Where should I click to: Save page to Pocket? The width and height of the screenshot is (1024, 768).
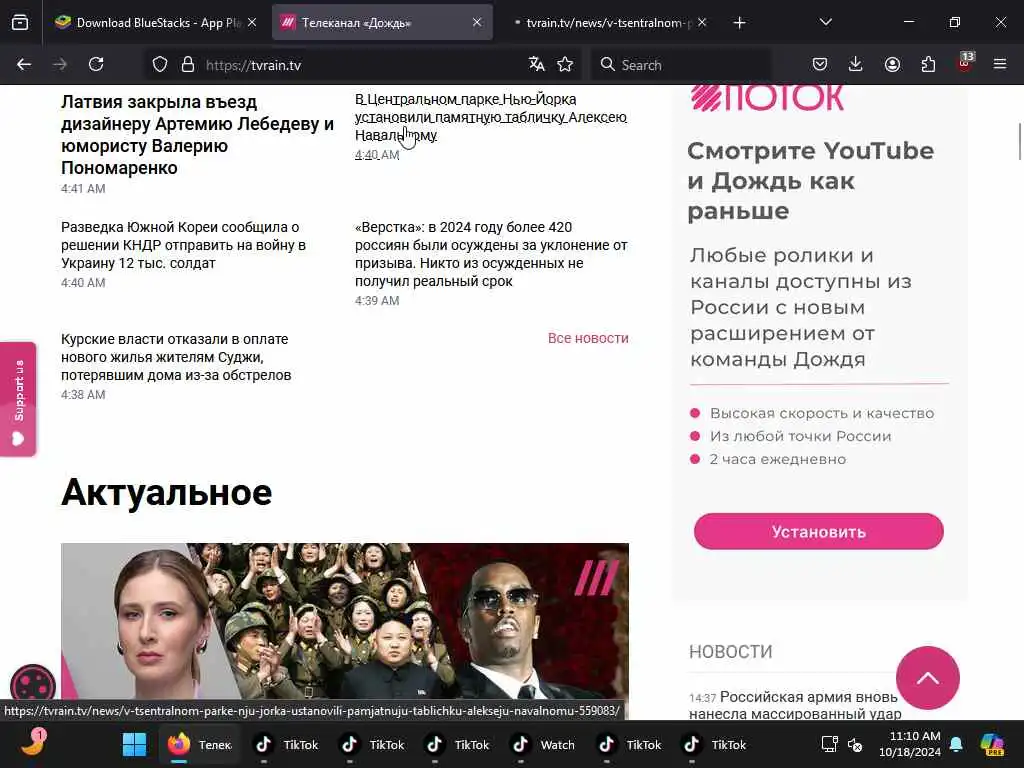(x=820, y=64)
